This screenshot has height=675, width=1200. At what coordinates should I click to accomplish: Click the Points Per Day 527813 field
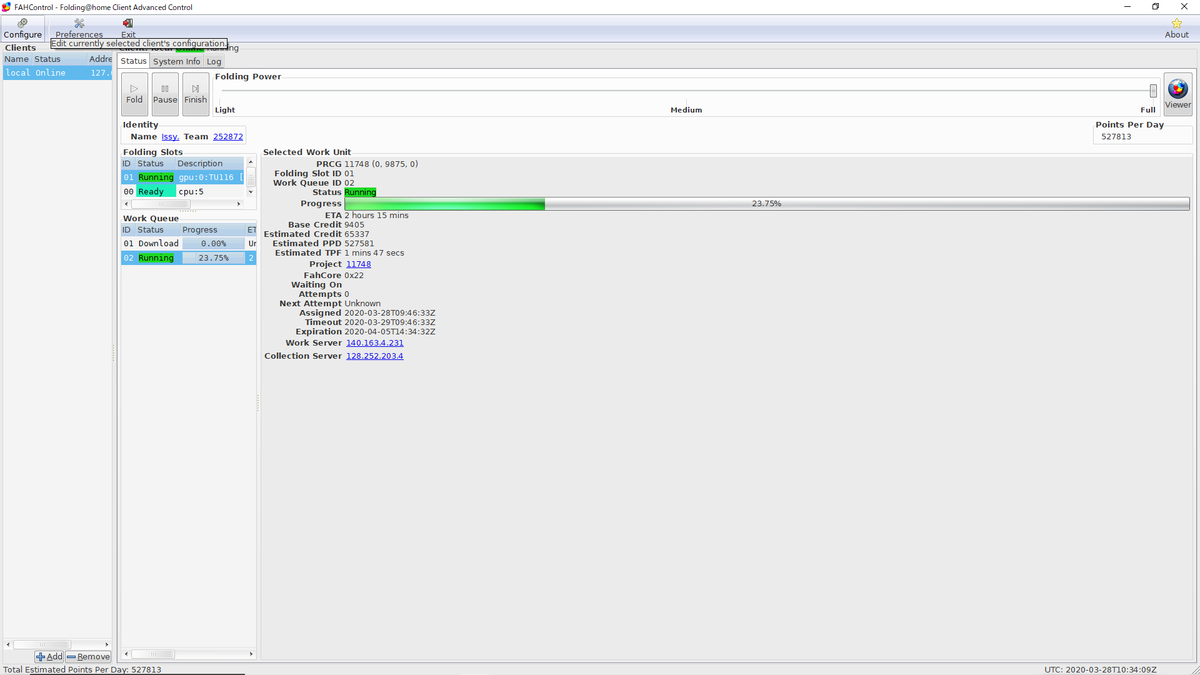click(1144, 136)
